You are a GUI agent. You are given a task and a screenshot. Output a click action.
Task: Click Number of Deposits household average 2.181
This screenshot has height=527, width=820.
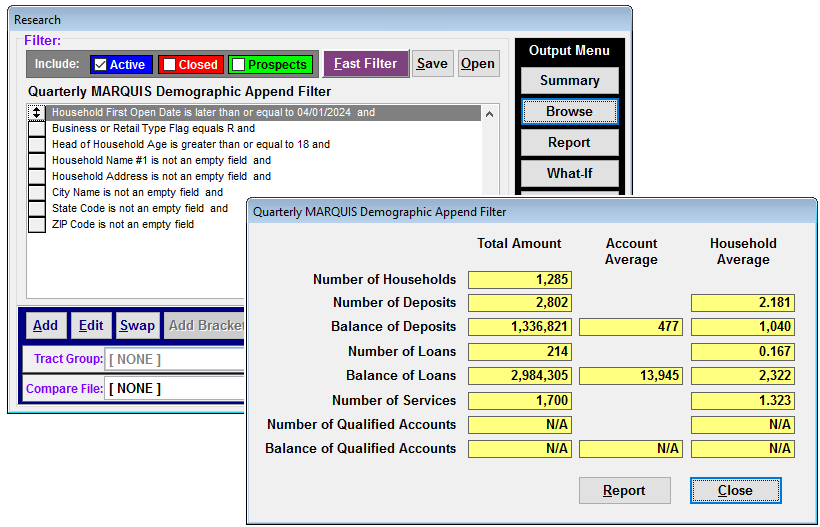click(743, 303)
